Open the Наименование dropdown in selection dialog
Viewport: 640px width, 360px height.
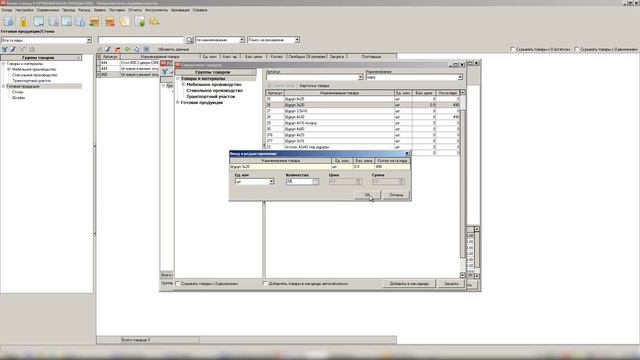[460, 77]
